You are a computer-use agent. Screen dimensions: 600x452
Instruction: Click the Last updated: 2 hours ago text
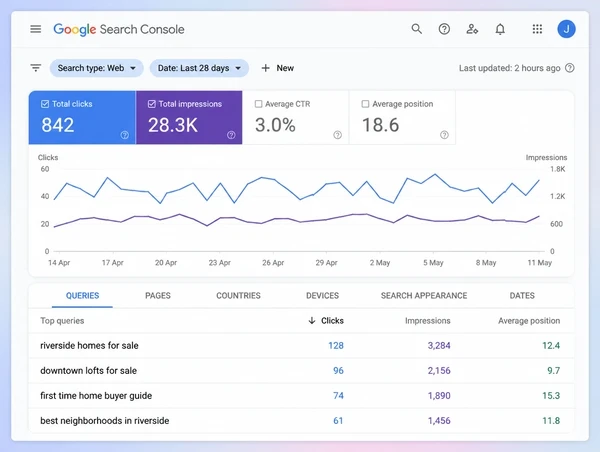[509, 68]
